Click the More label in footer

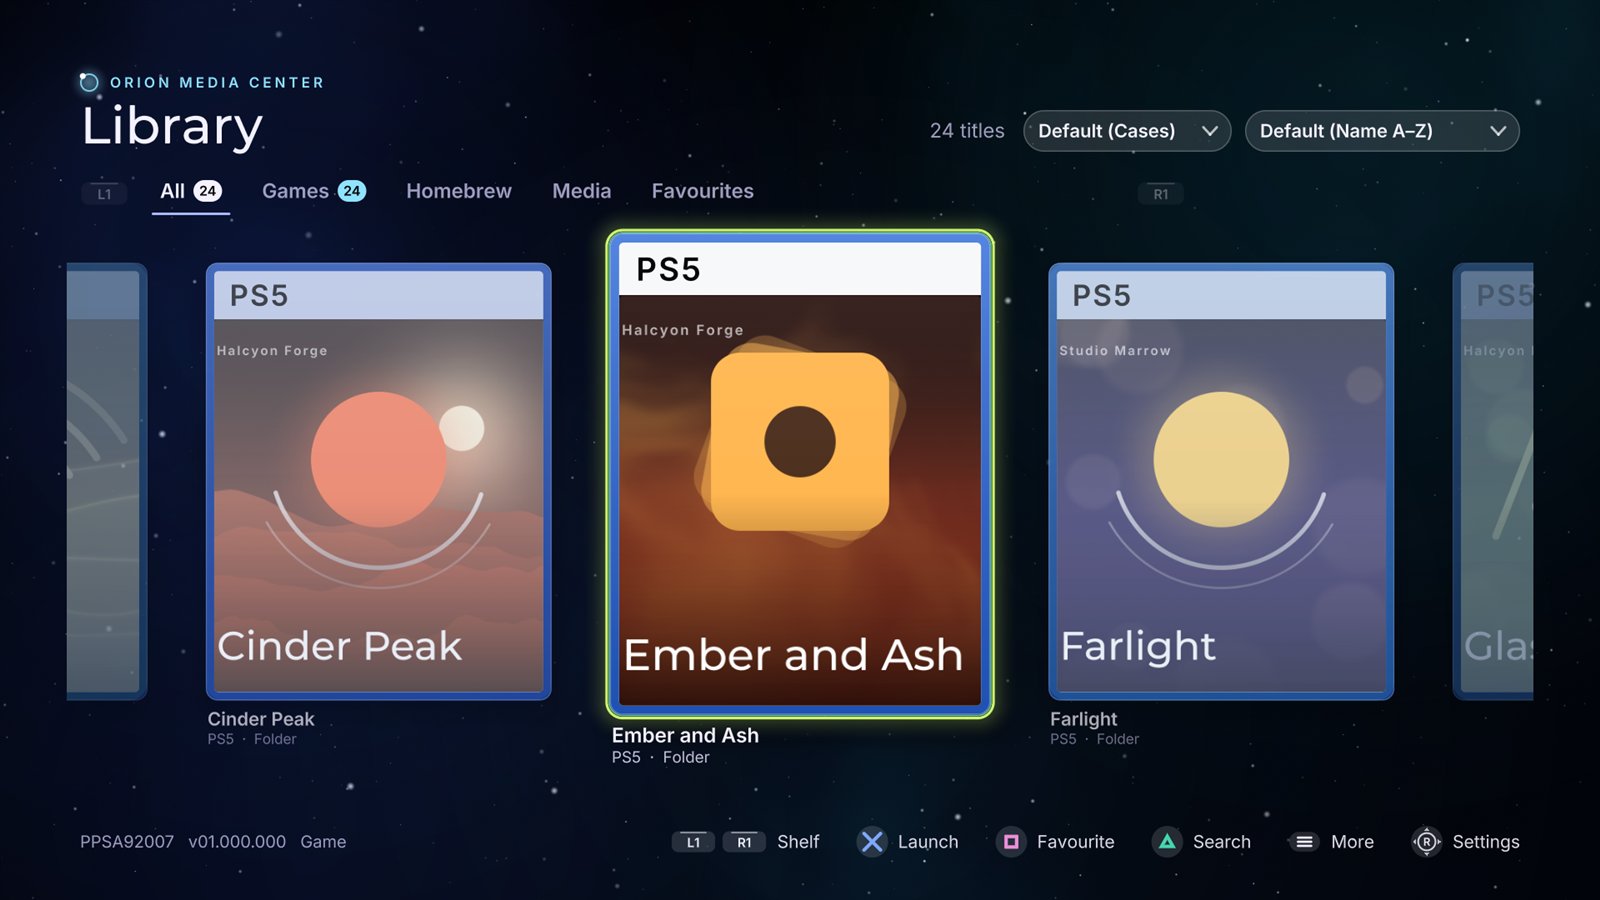1352,842
